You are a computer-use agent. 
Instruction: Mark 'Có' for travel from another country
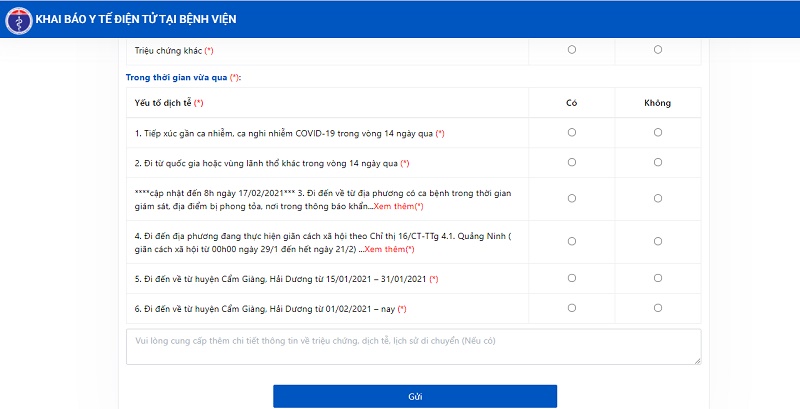[x=571, y=162]
